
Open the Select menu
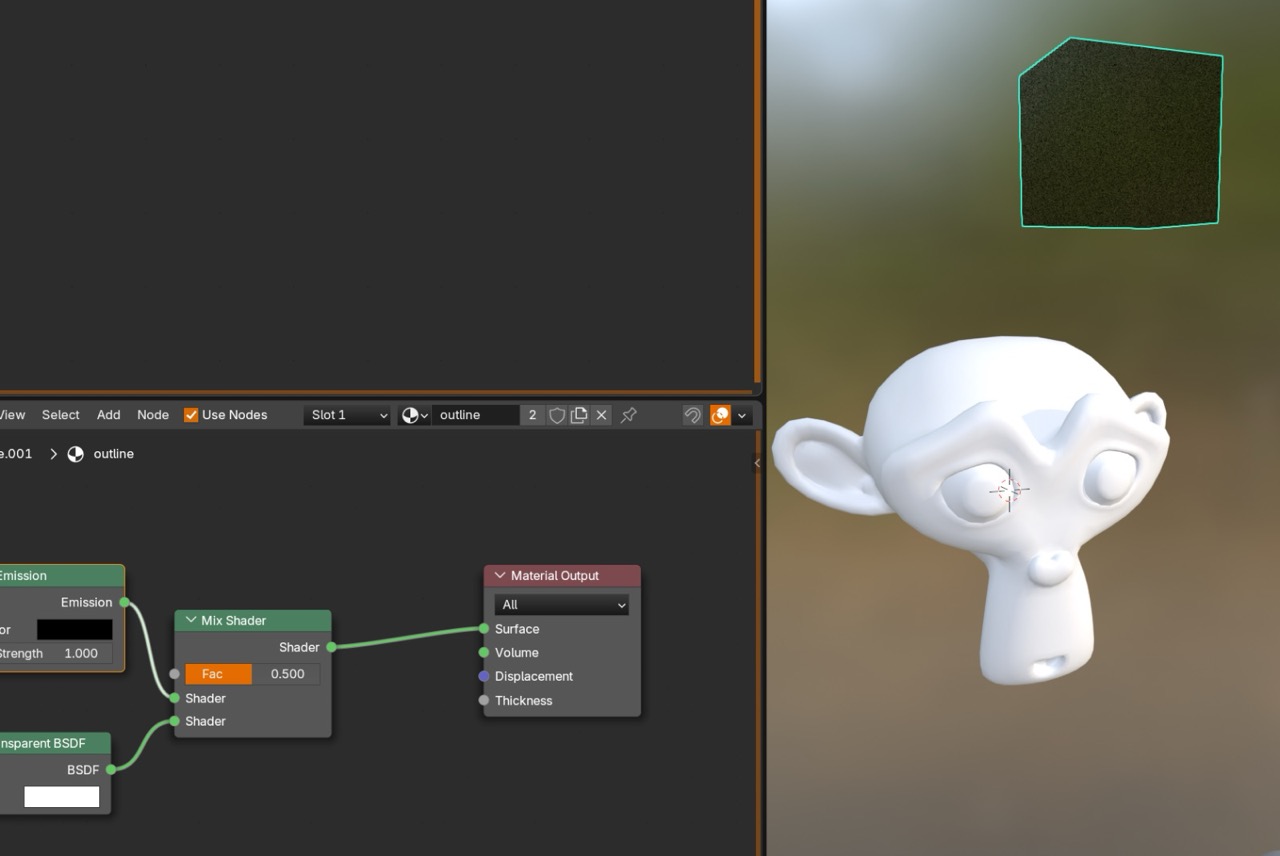click(60, 415)
